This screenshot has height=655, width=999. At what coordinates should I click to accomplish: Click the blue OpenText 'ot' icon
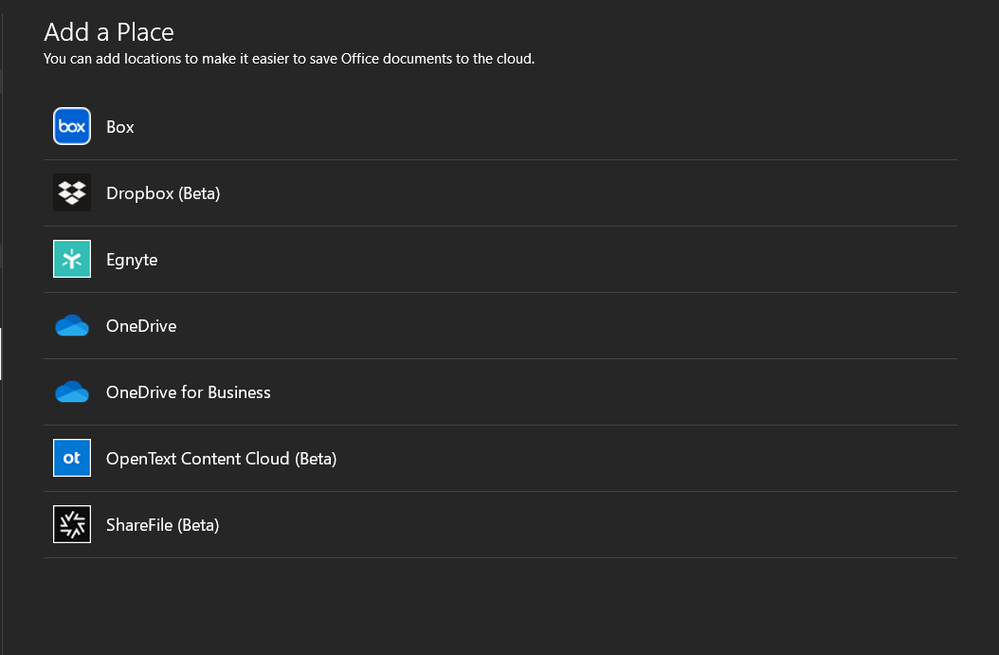pos(72,457)
